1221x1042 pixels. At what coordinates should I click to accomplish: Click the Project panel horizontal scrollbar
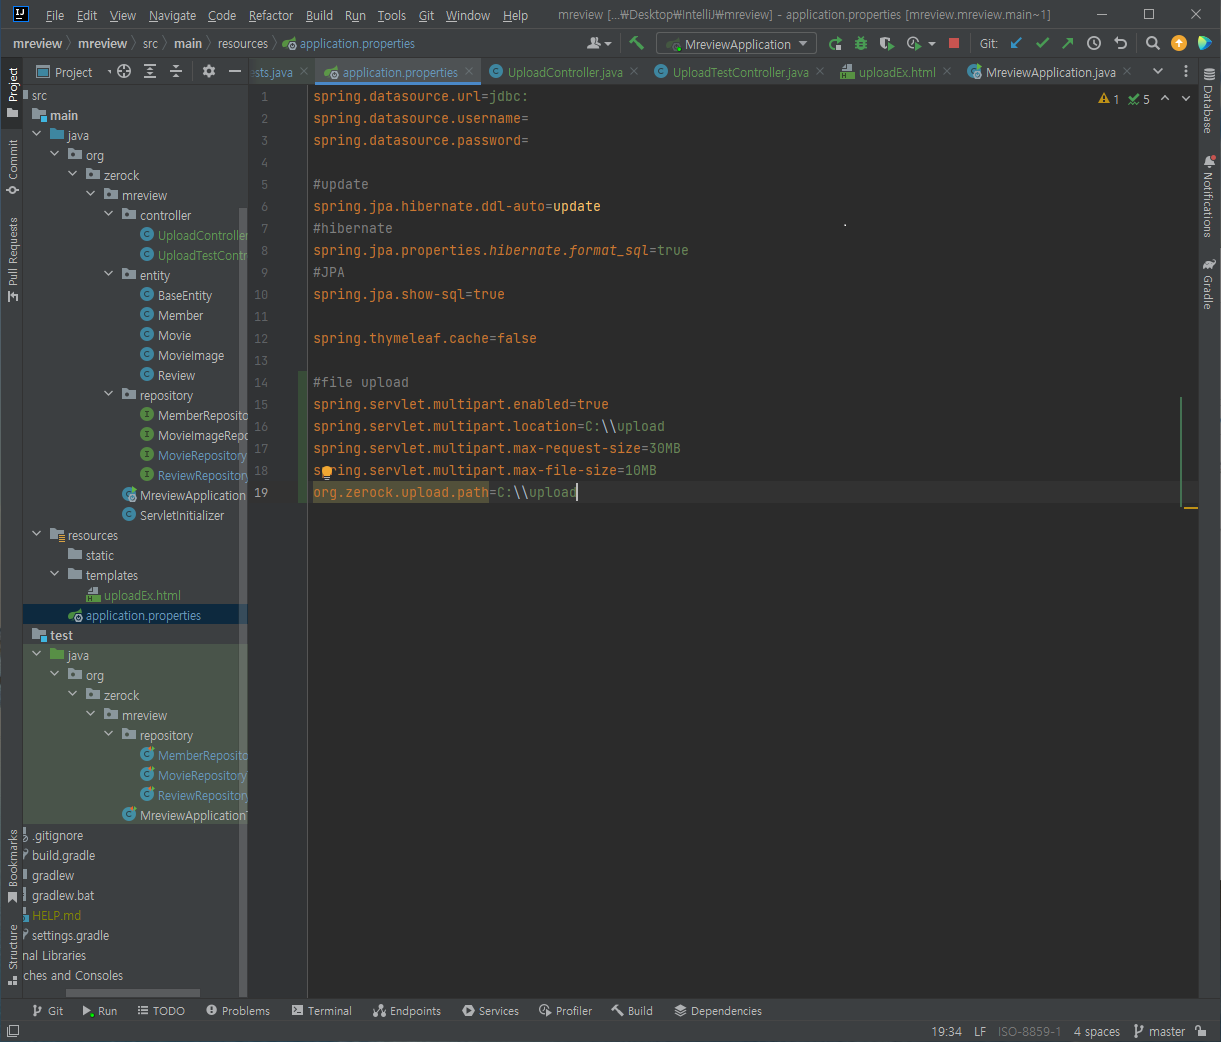click(132, 993)
